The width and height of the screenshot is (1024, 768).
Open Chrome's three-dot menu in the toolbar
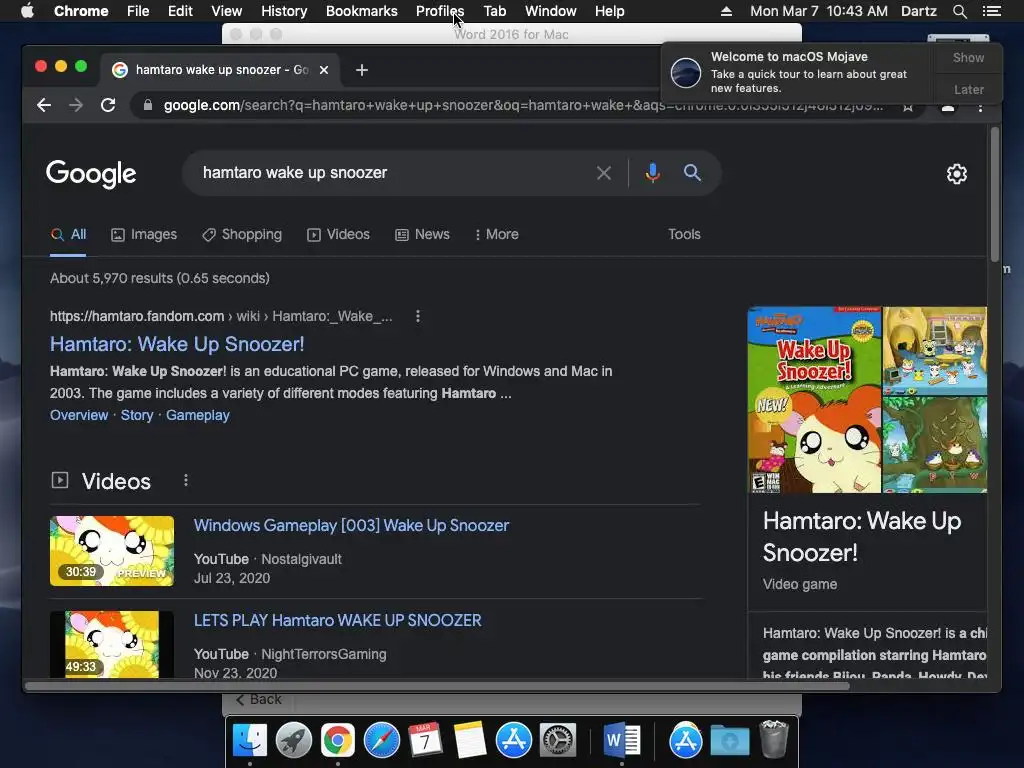click(x=980, y=107)
